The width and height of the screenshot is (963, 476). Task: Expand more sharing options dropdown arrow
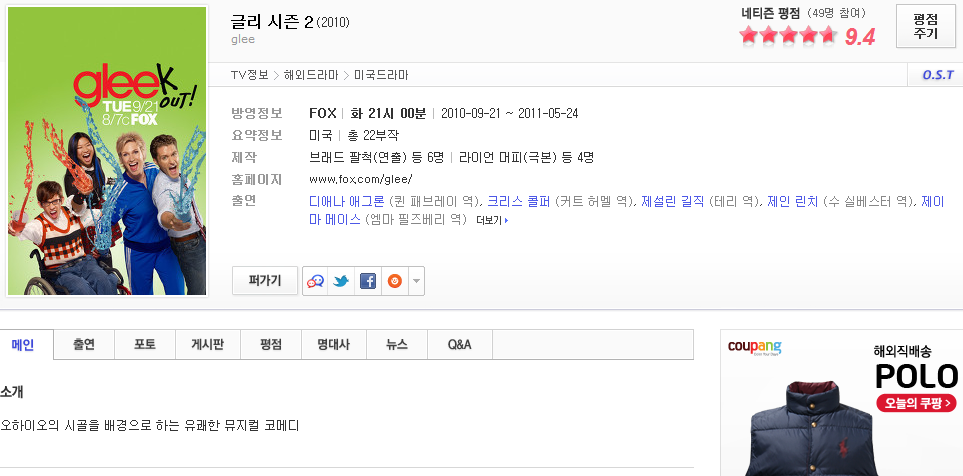click(x=416, y=281)
